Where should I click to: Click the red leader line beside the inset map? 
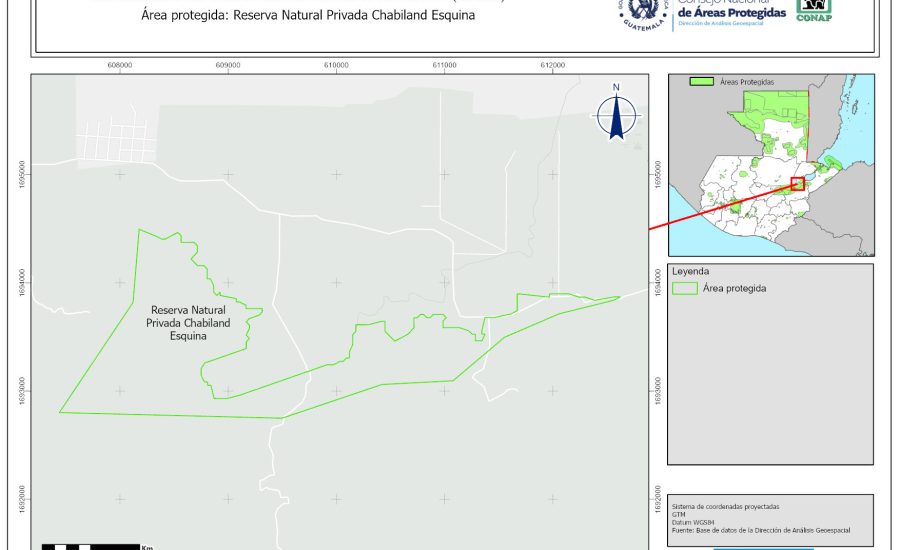tap(720, 207)
